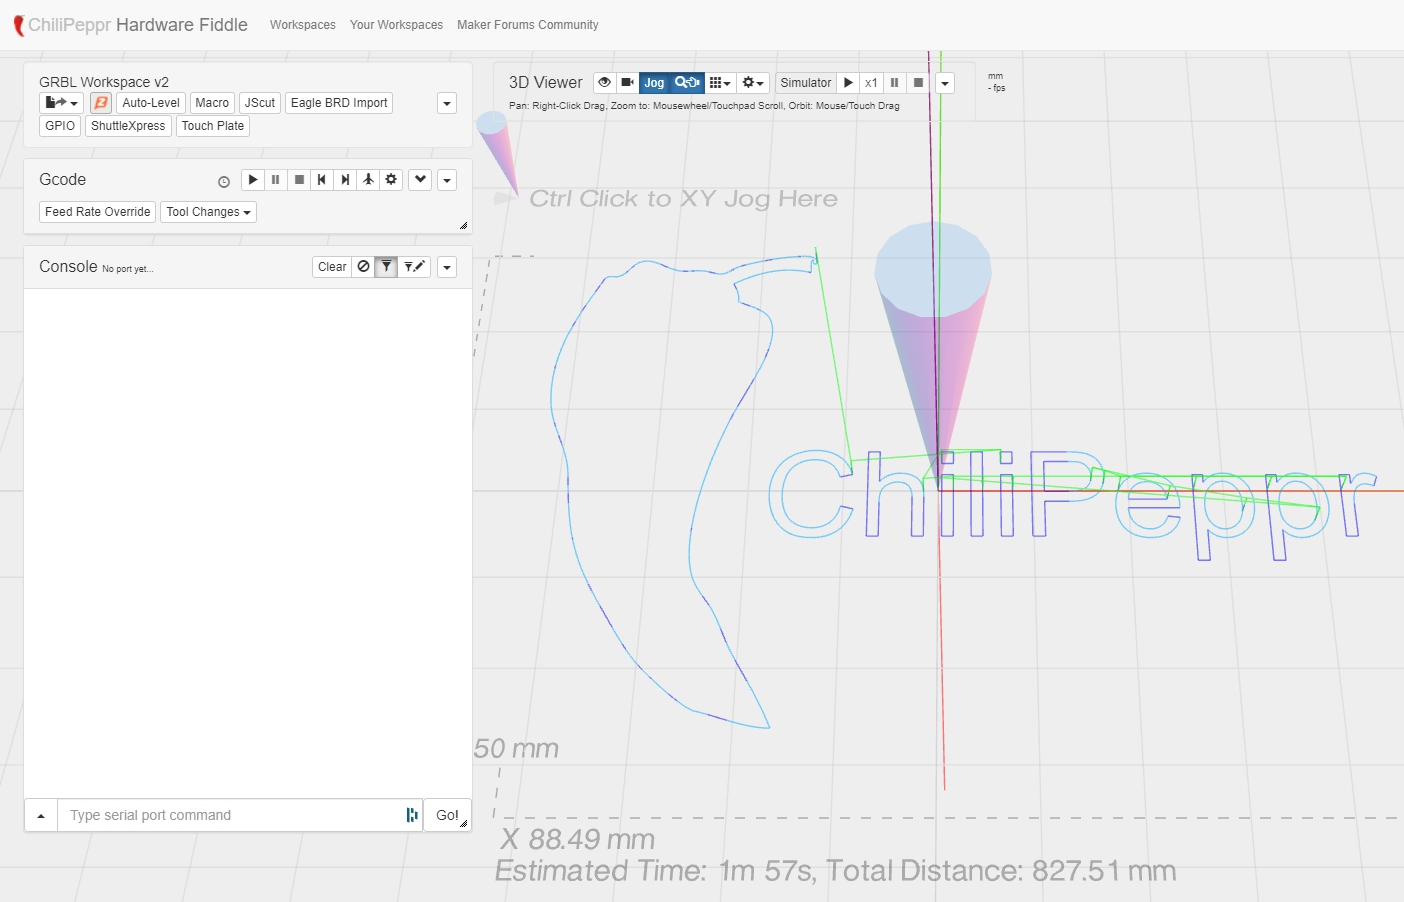Toggle the orange Zipwhip texting icon
This screenshot has height=902, width=1404.
tap(101, 103)
